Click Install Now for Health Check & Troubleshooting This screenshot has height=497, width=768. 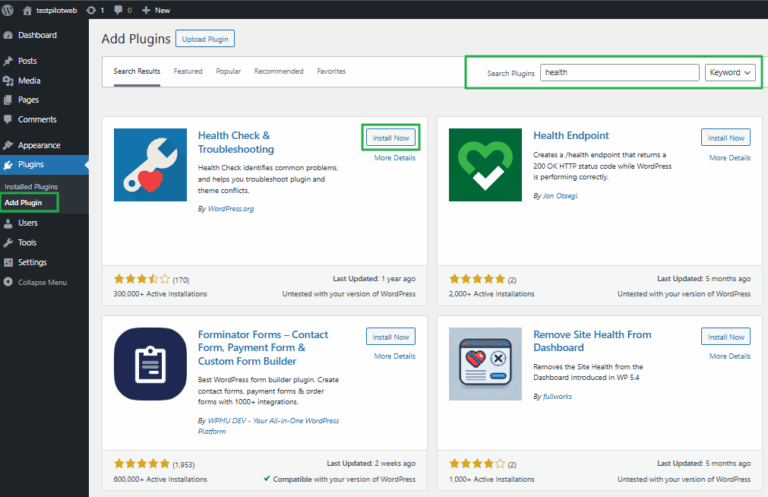click(x=390, y=138)
